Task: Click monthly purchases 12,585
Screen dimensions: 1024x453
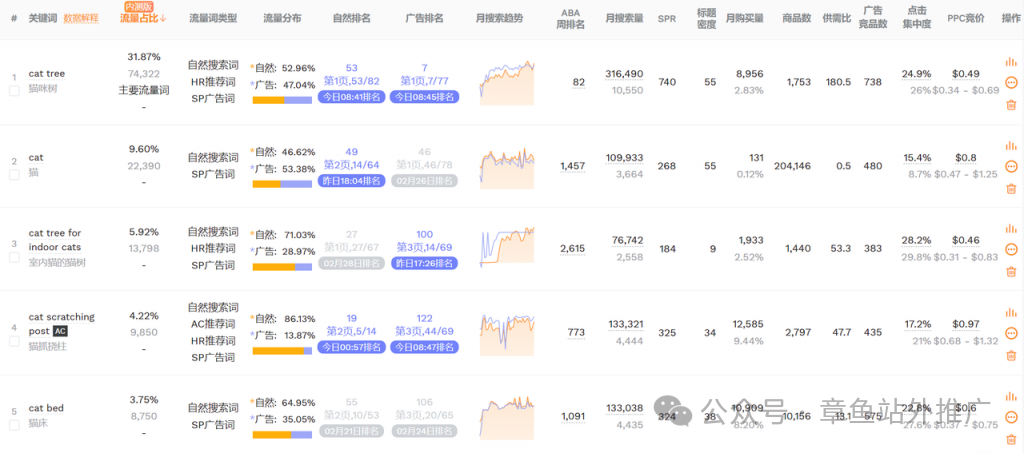Action: (748, 324)
